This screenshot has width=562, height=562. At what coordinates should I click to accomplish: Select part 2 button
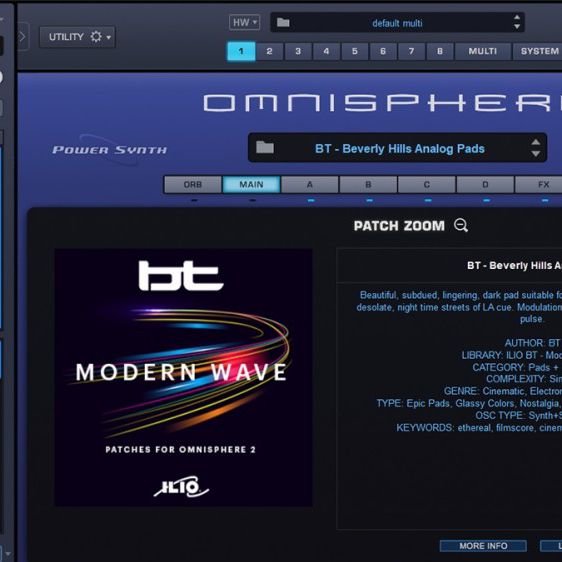coord(270,51)
